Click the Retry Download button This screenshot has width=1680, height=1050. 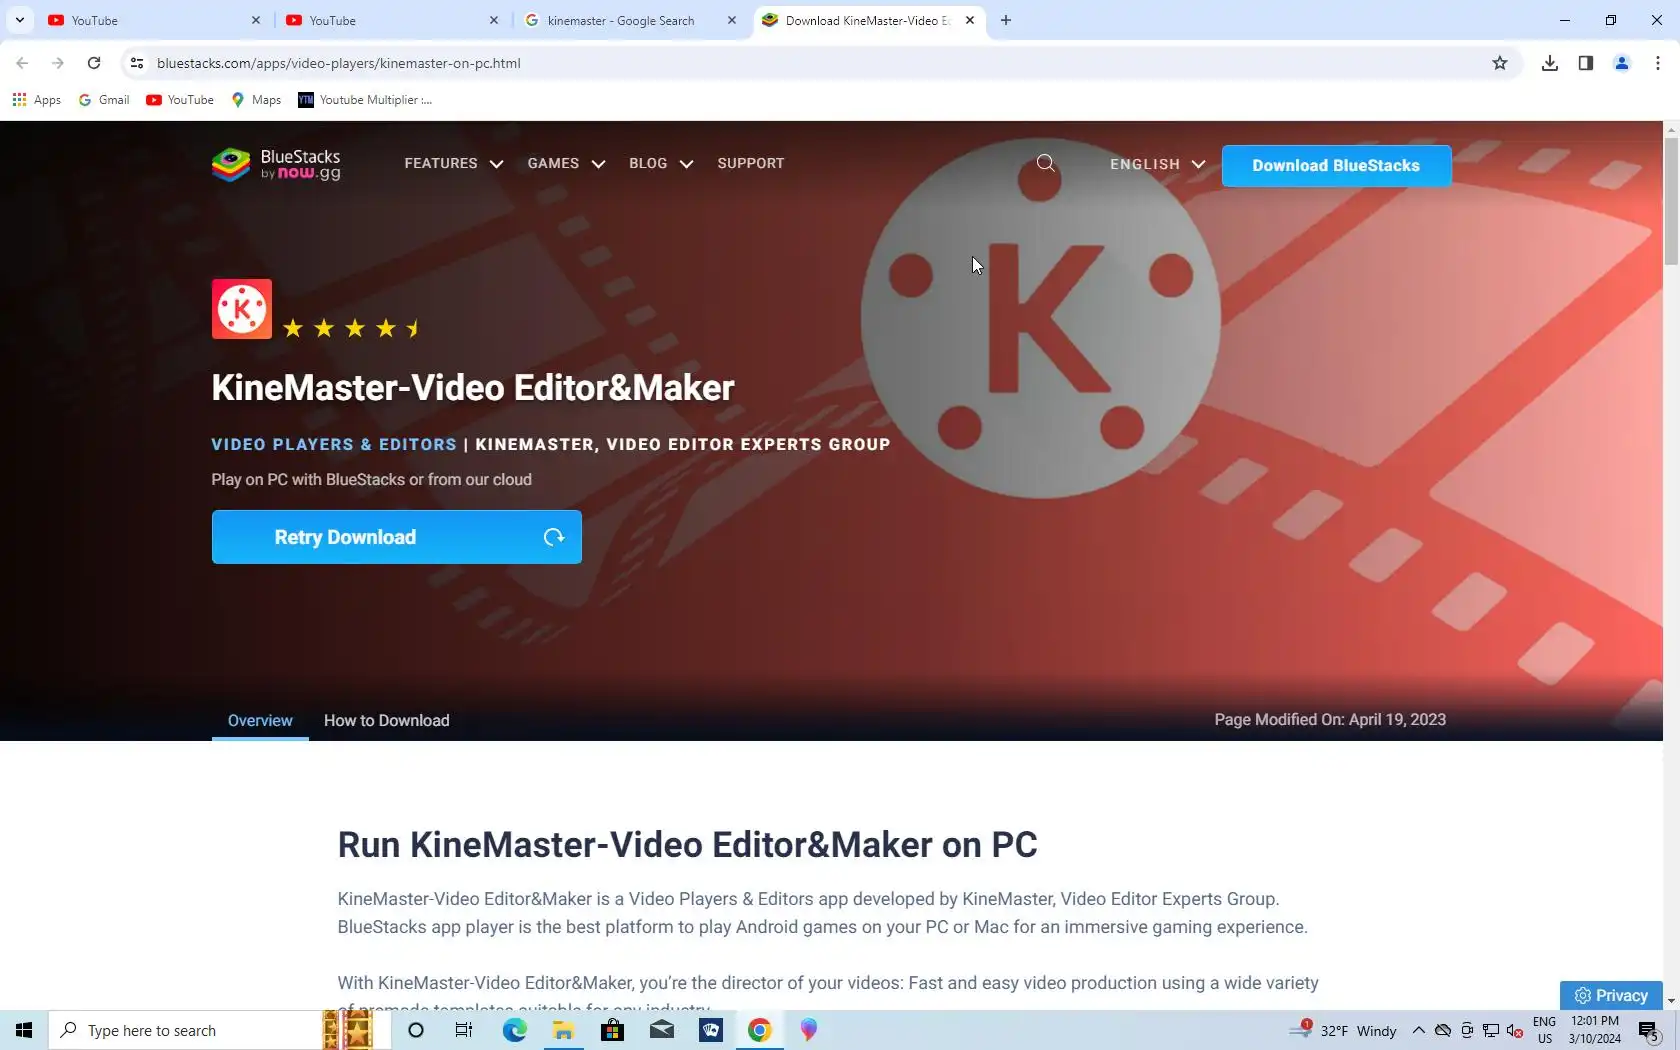(x=396, y=537)
